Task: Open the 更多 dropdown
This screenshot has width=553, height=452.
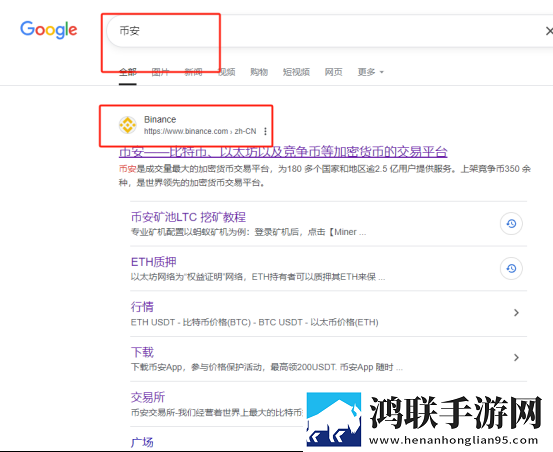Action: tap(370, 72)
